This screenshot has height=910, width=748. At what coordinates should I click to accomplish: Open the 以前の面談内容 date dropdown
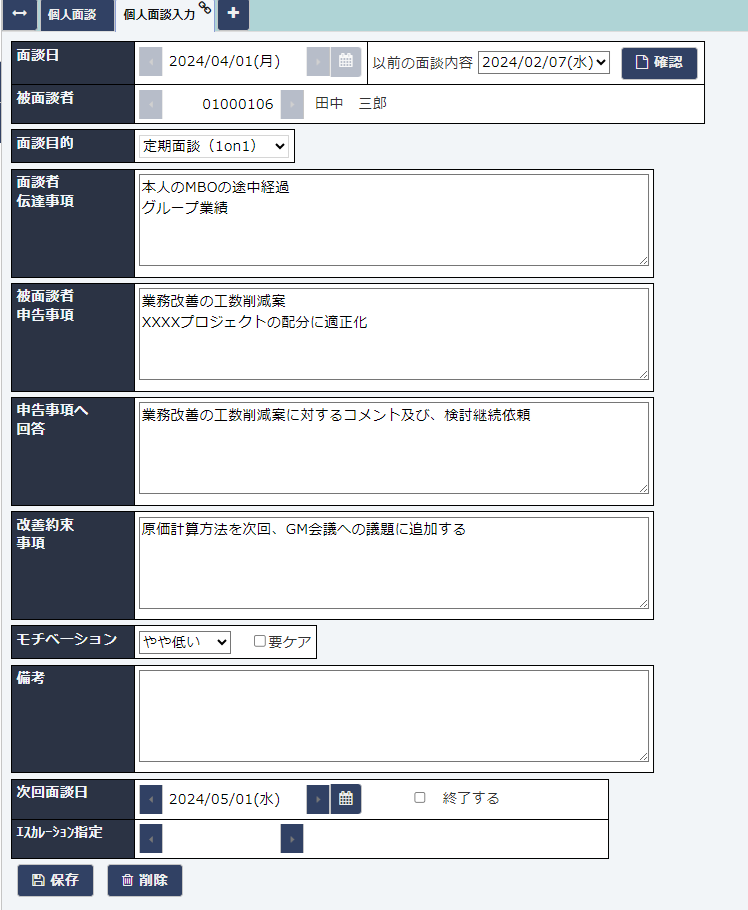(x=544, y=62)
